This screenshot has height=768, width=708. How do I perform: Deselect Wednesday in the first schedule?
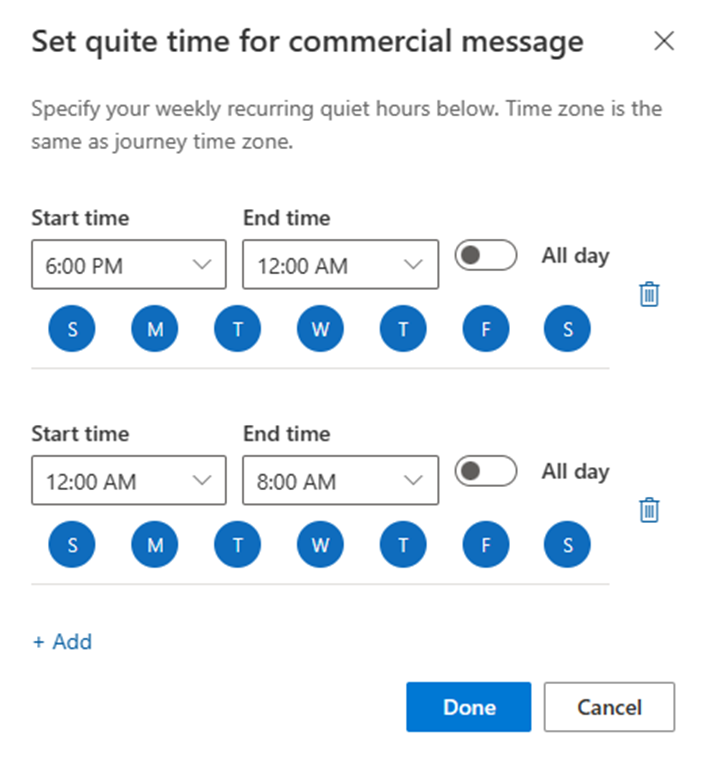coord(320,329)
